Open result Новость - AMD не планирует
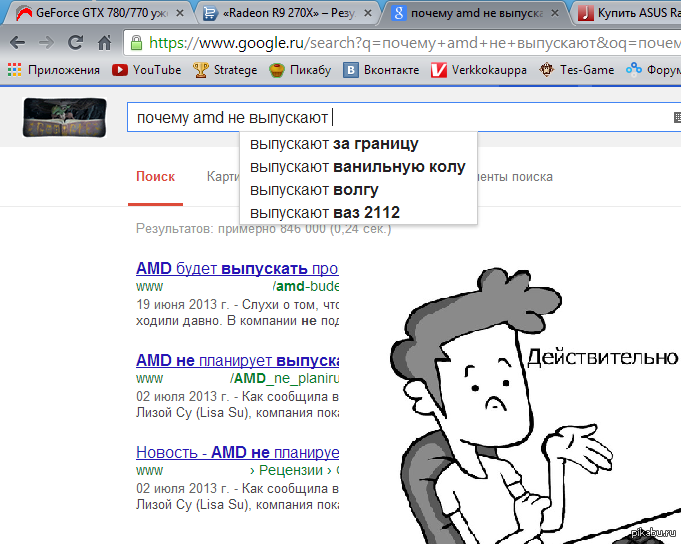This screenshot has width=681, height=544. point(237,453)
